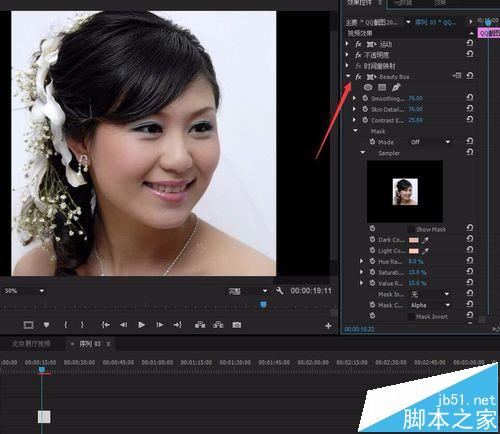Toggle Skin Detail animation stopwatch
Viewport: 500px width, 434px height.
pyautogui.click(x=365, y=109)
